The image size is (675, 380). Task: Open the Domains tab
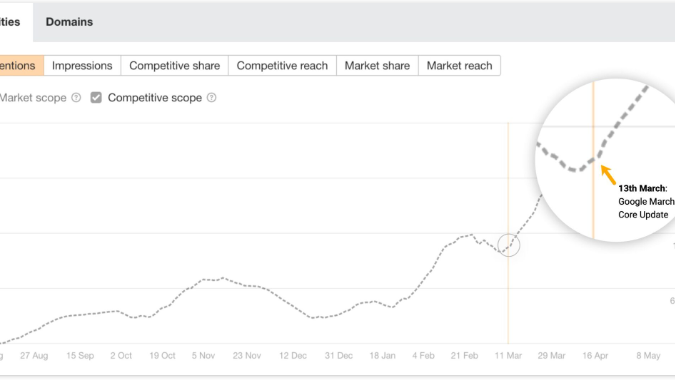[69, 22]
